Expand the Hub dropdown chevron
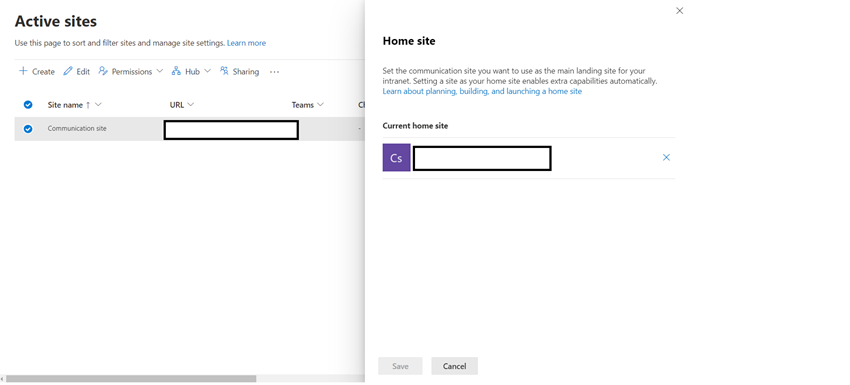The width and height of the screenshot is (850, 385). point(207,71)
